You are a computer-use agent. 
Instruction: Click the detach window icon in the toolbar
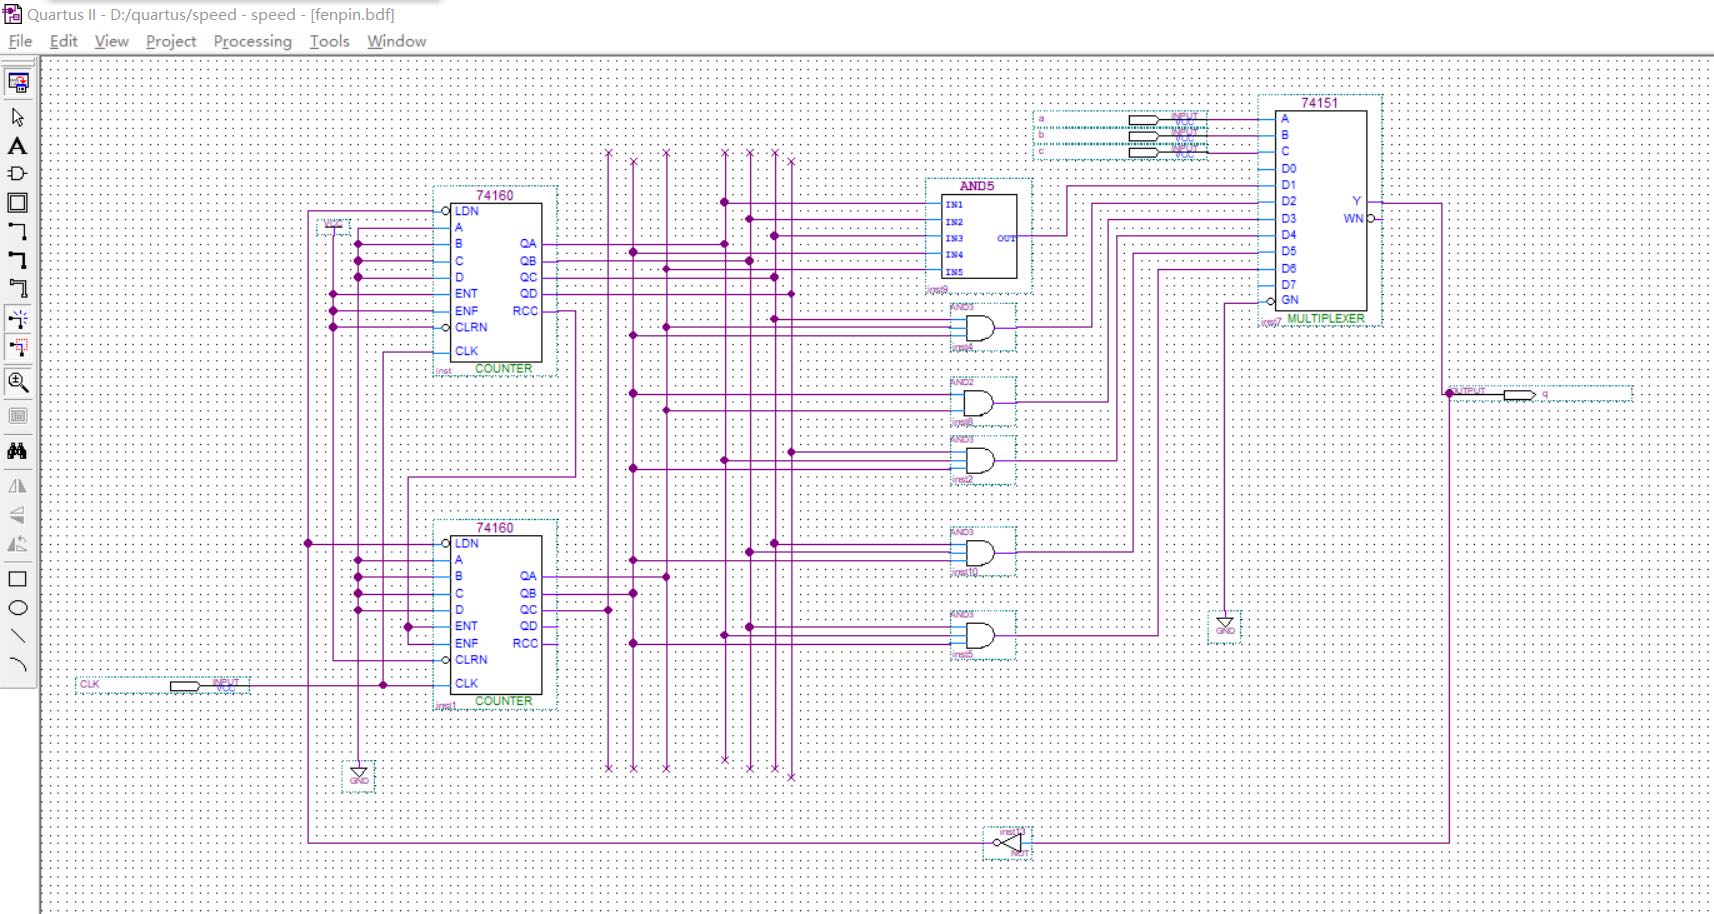17,82
